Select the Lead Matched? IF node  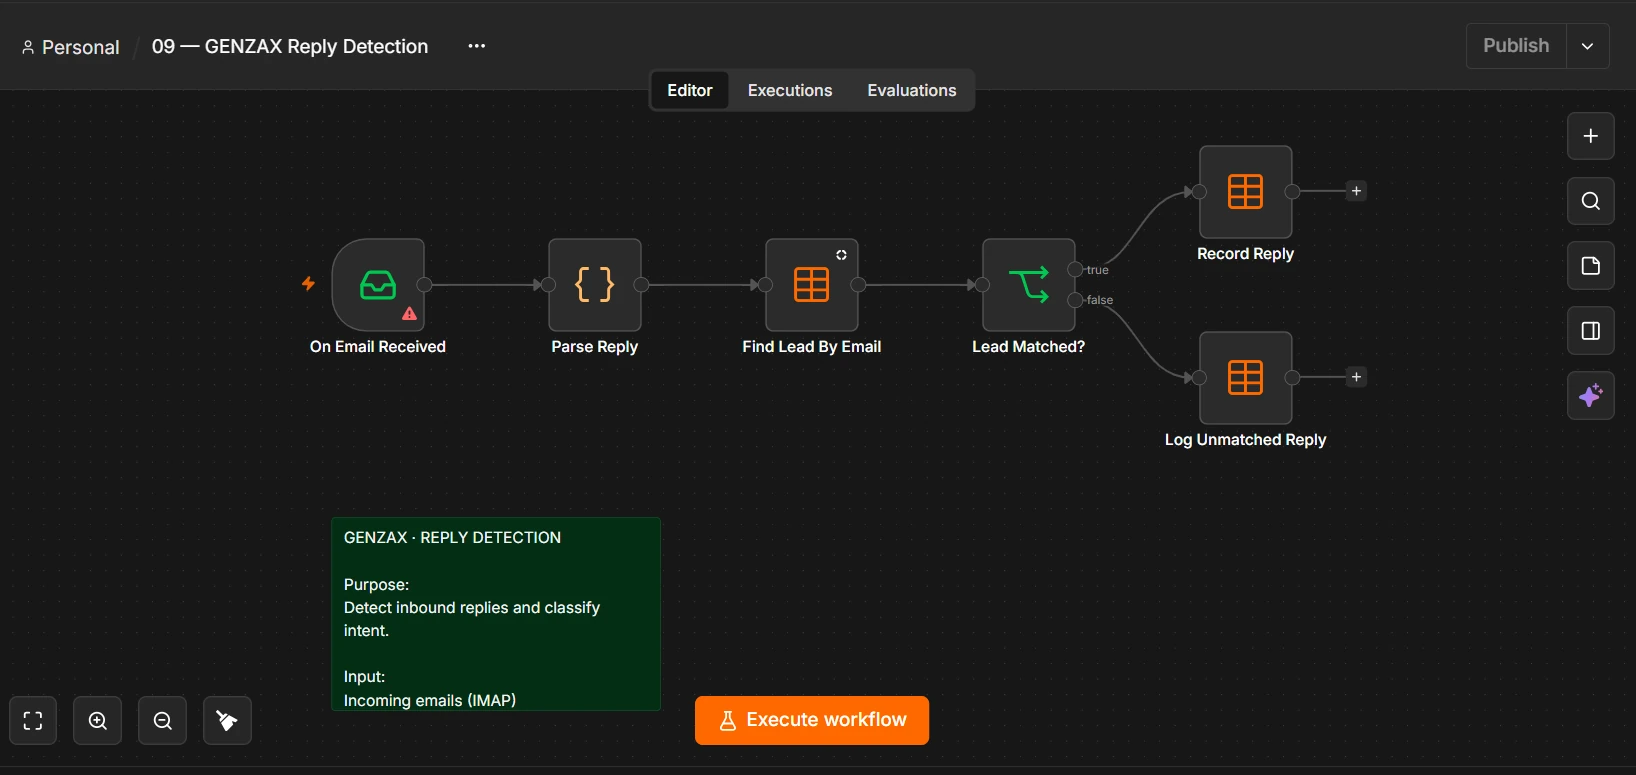pos(1029,285)
